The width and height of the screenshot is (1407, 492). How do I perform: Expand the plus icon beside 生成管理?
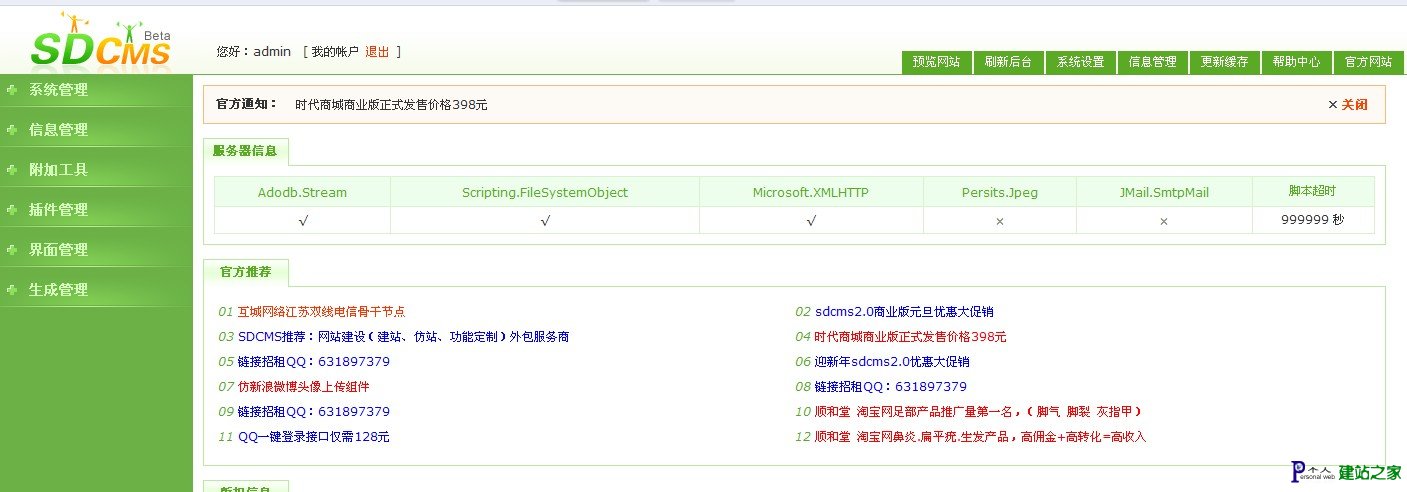pyautogui.click(x=12, y=289)
